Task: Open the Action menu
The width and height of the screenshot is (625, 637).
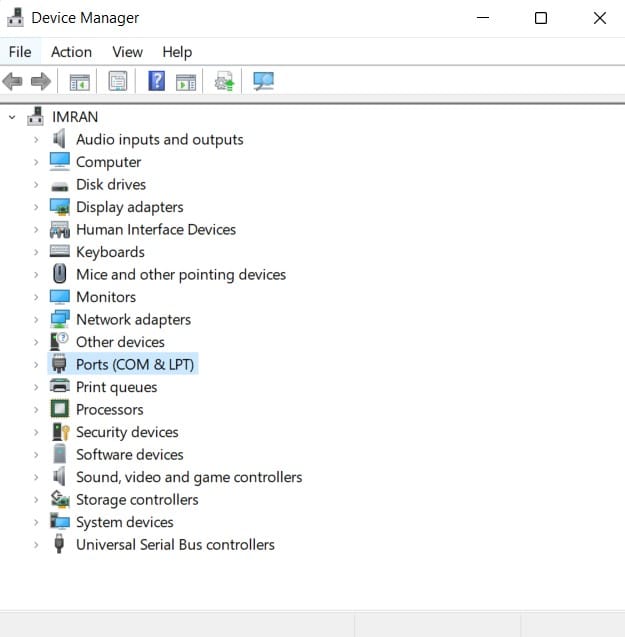Action: point(72,52)
